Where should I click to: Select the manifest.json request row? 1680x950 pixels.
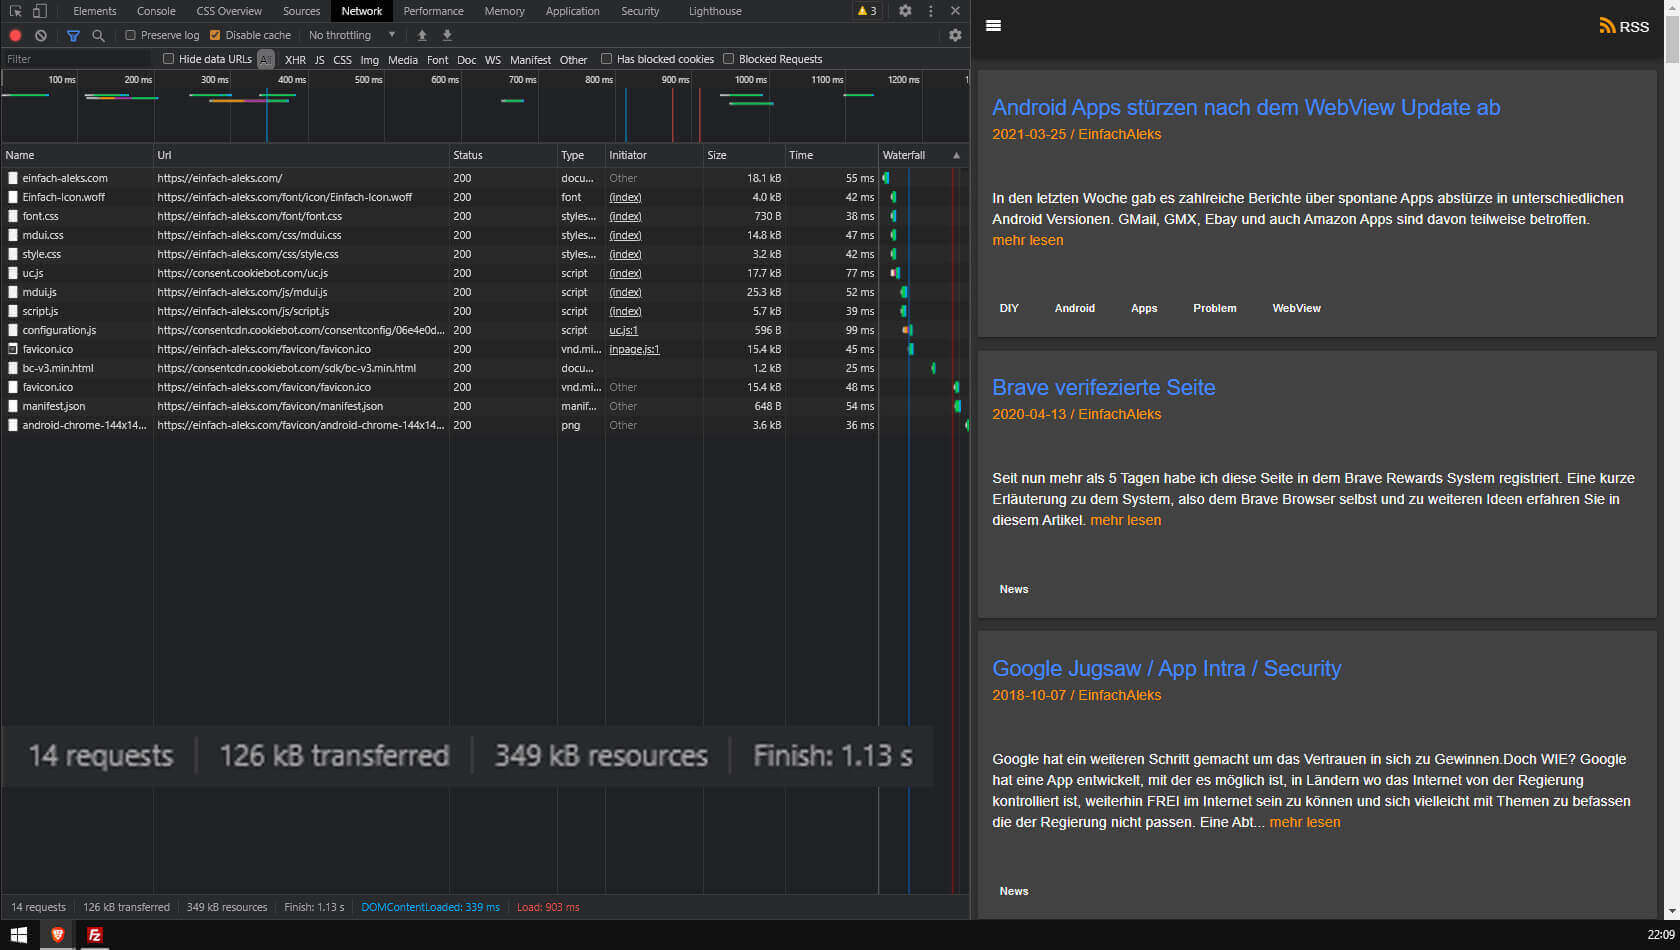(x=485, y=406)
